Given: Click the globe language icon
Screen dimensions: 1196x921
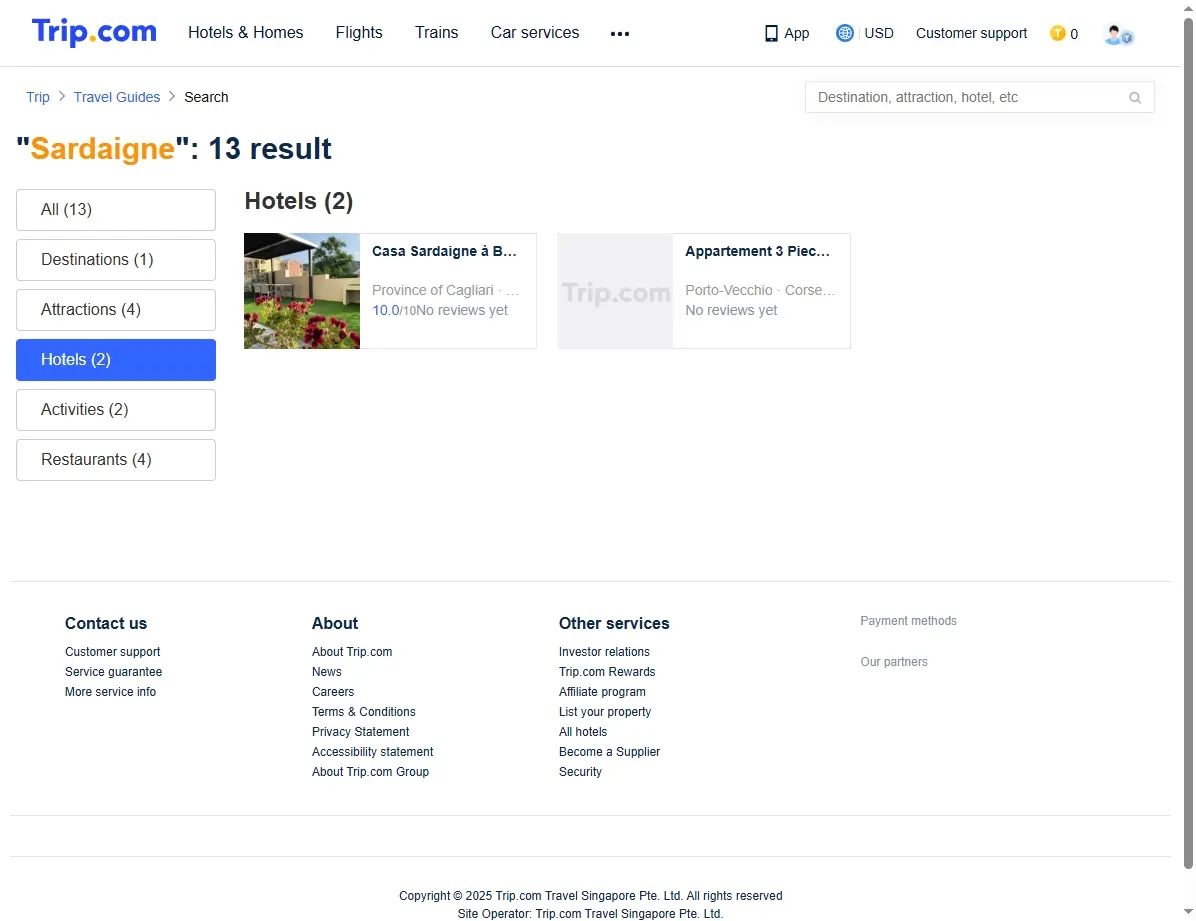Looking at the screenshot, I should coord(844,33).
